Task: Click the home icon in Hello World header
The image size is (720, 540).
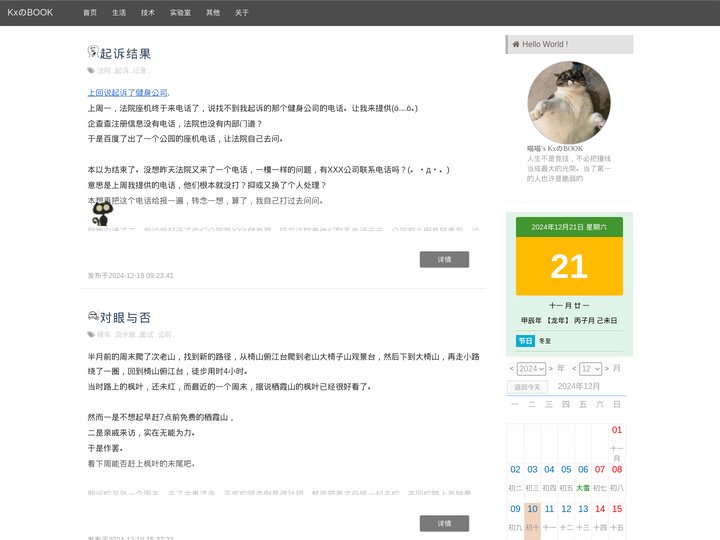Action: tap(516, 44)
